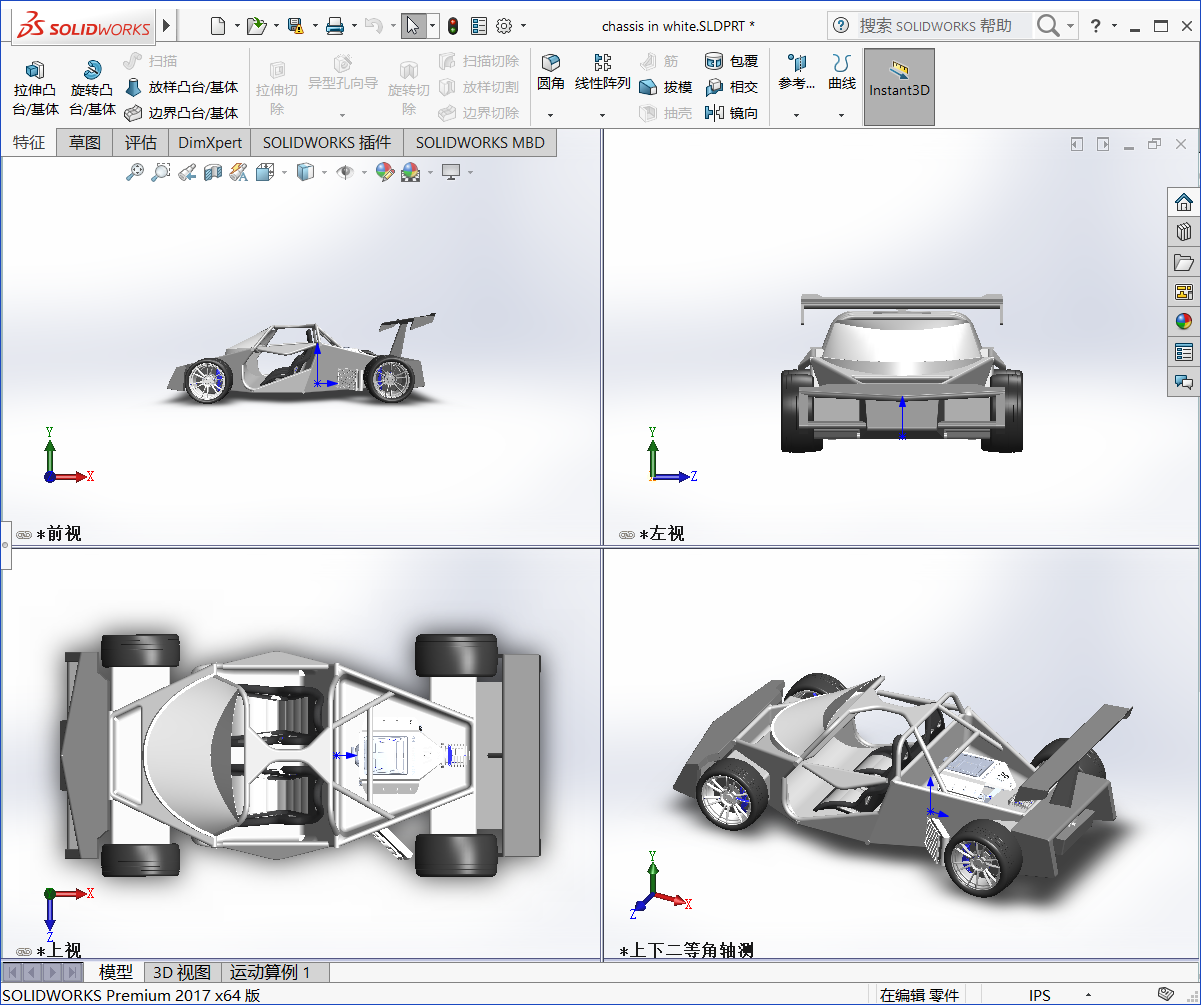The height and width of the screenshot is (1005, 1201).
Task: Select the Boundary Boss/Base (边界凸台/基体) tool
Action: click(181, 113)
